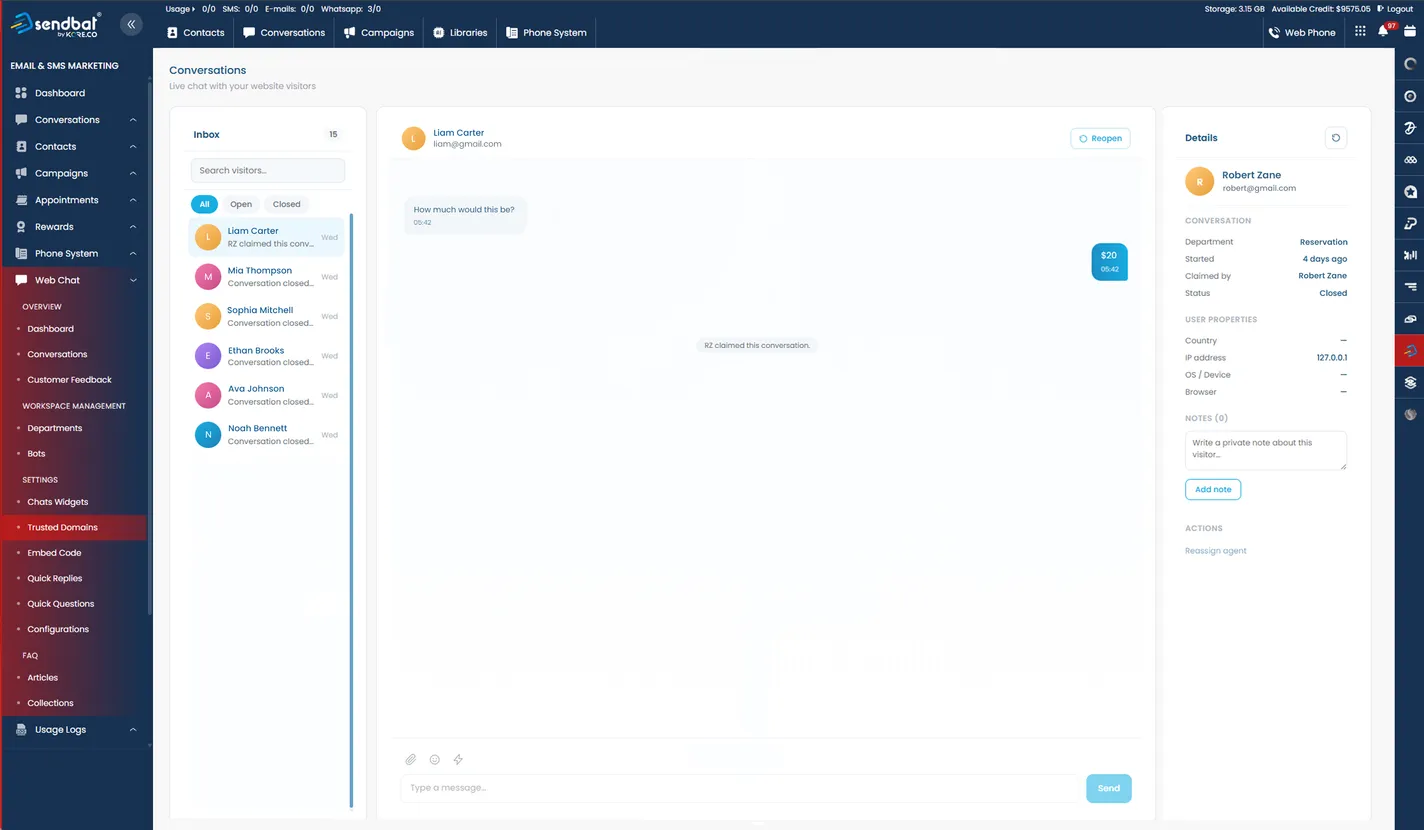Open the emoji picker icon
The width and height of the screenshot is (1424, 830).
[434, 760]
